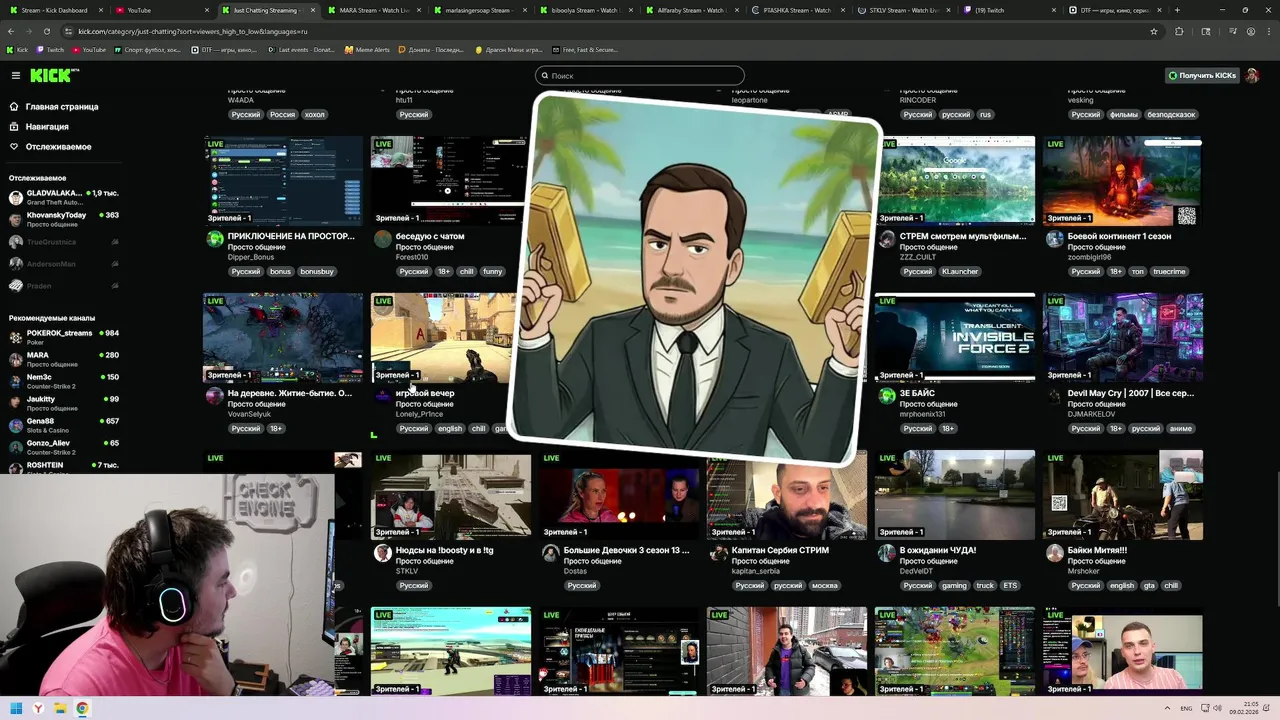Open the На деревне stream thumbnail

pos(283,337)
